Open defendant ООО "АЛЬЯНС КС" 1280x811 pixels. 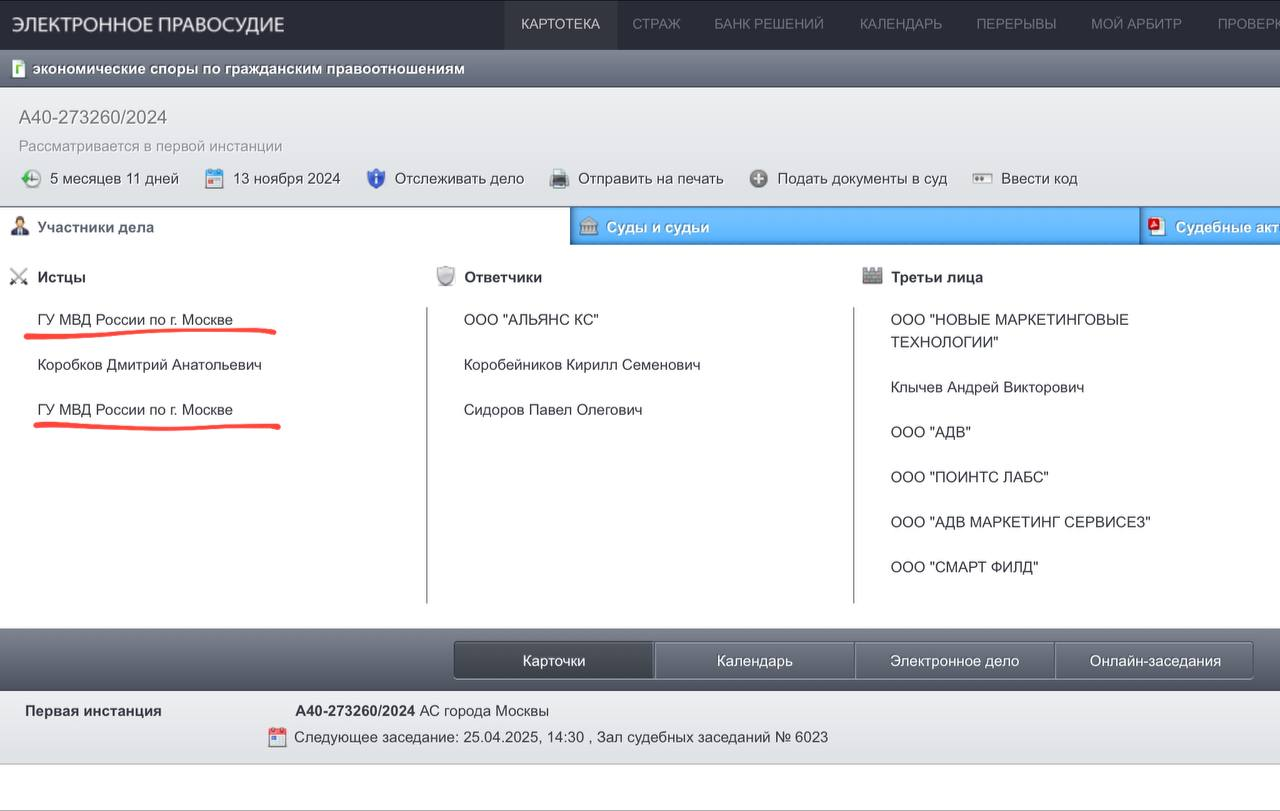[531, 320]
